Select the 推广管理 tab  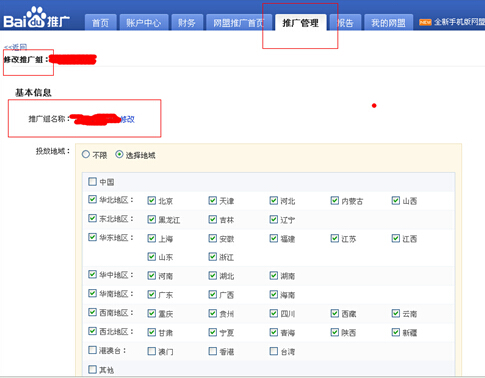pyautogui.click(x=300, y=23)
